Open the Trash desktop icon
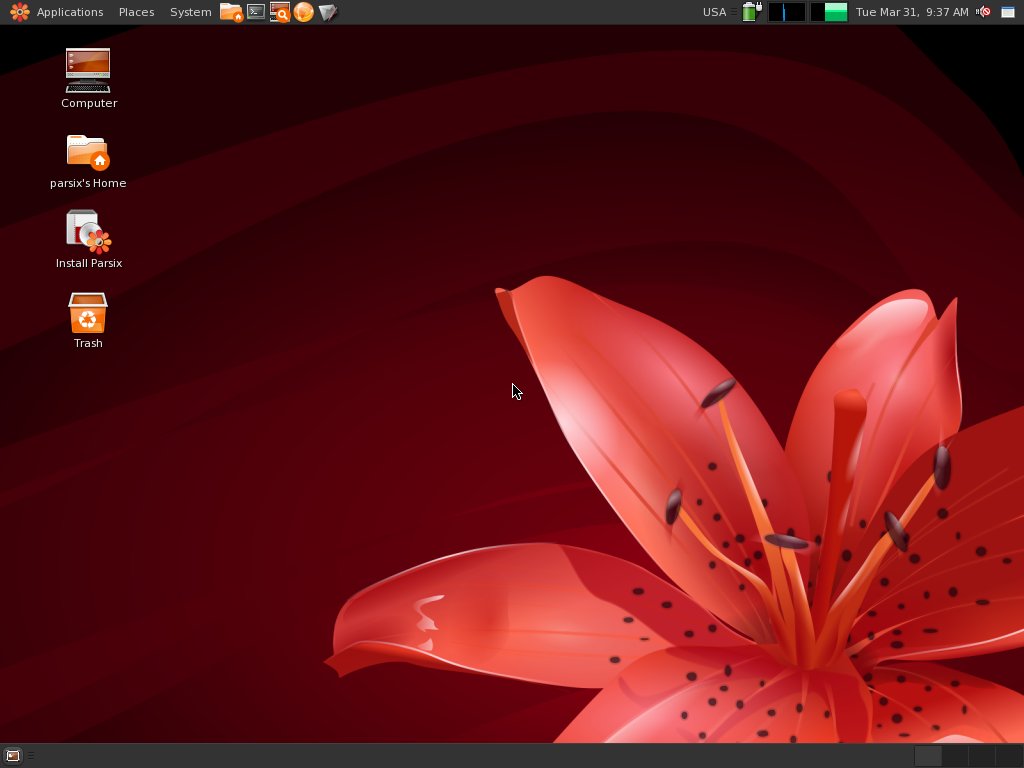This screenshot has height=768, width=1024. pyautogui.click(x=88, y=313)
